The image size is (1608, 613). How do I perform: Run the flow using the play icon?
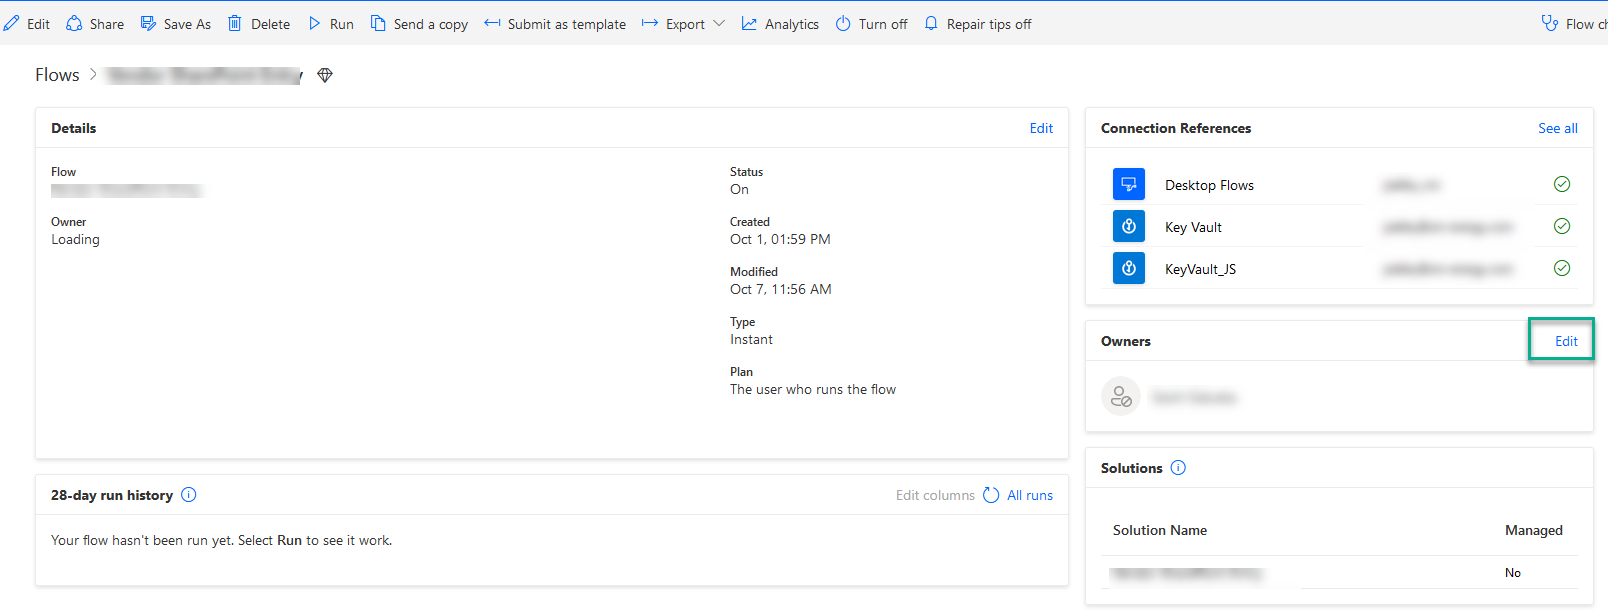pos(315,23)
